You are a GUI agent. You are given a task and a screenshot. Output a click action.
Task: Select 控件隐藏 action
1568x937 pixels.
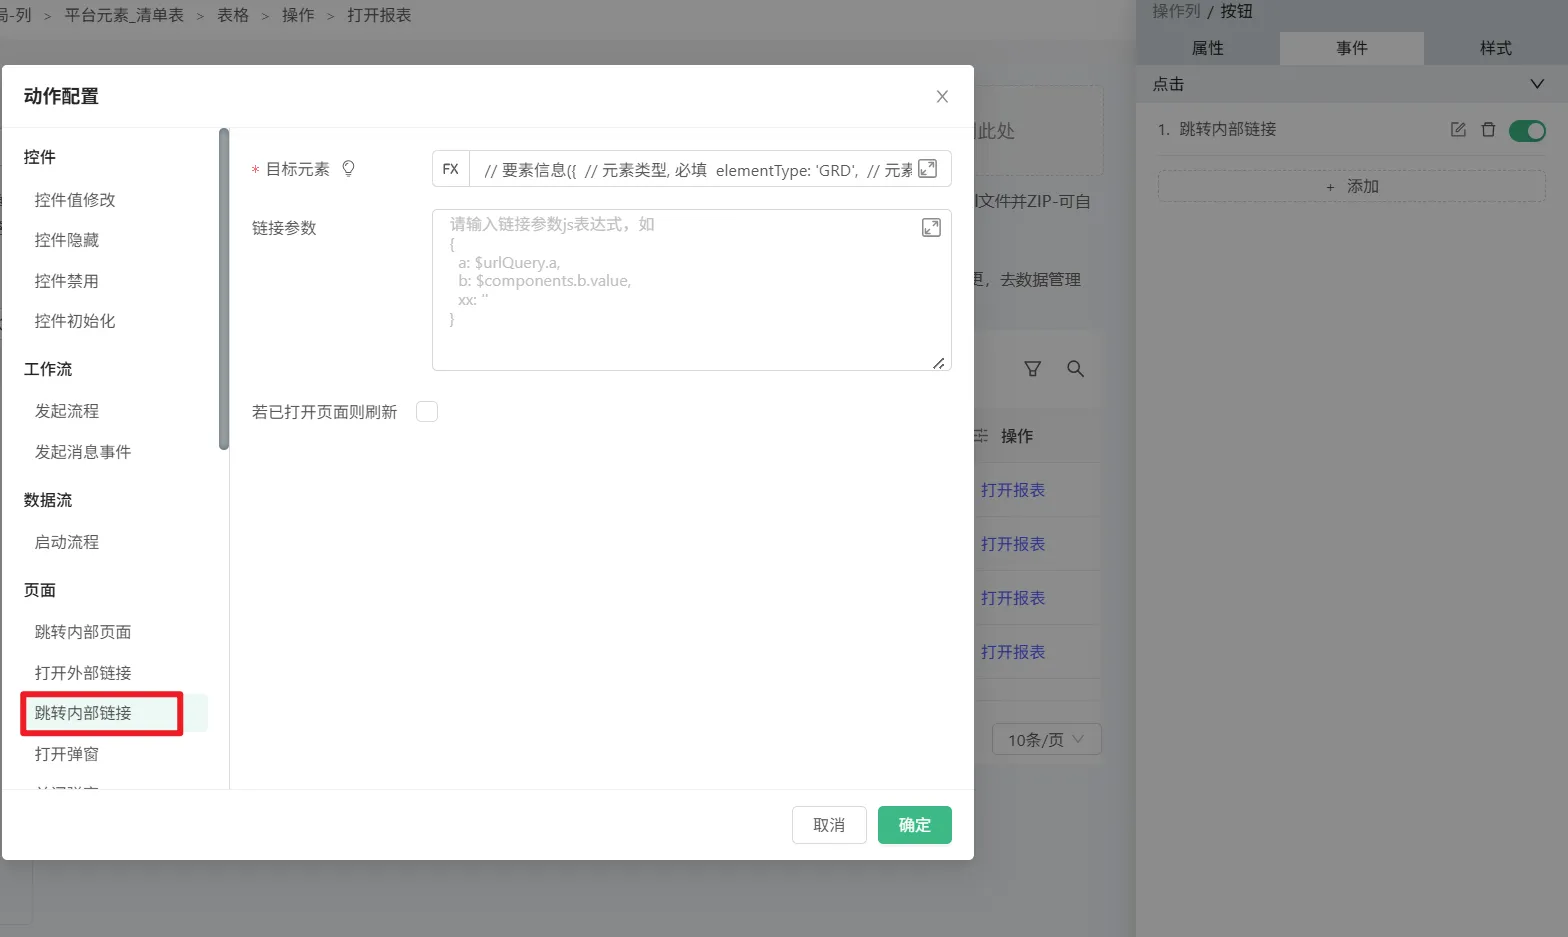point(67,240)
